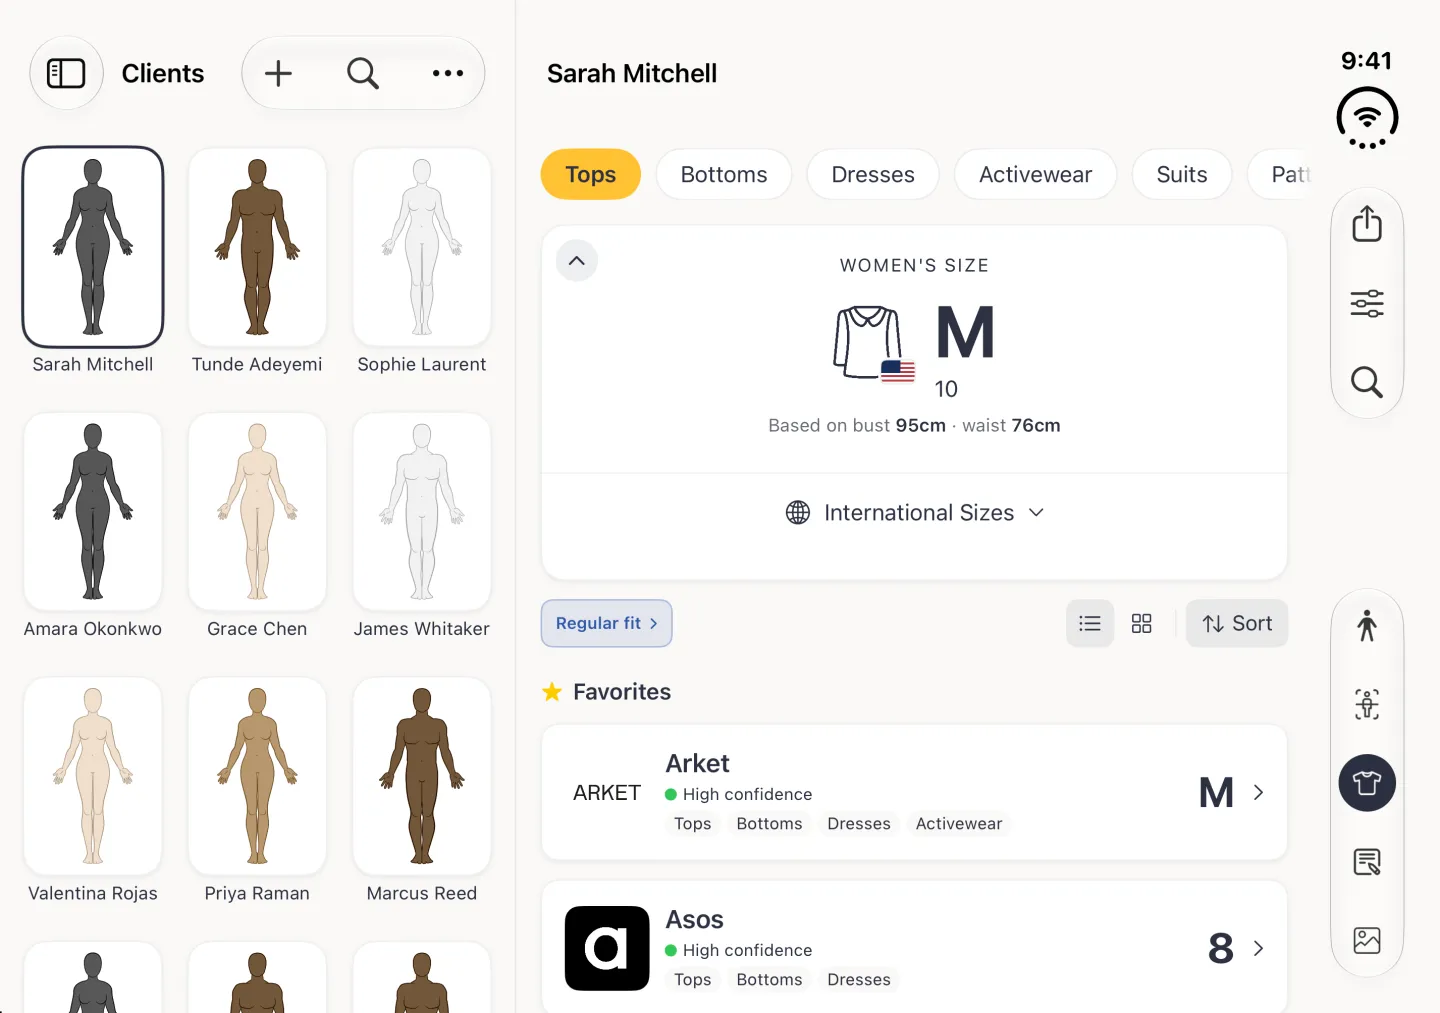Add a new client with plus icon
The width and height of the screenshot is (1440, 1013).
point(278,73)
